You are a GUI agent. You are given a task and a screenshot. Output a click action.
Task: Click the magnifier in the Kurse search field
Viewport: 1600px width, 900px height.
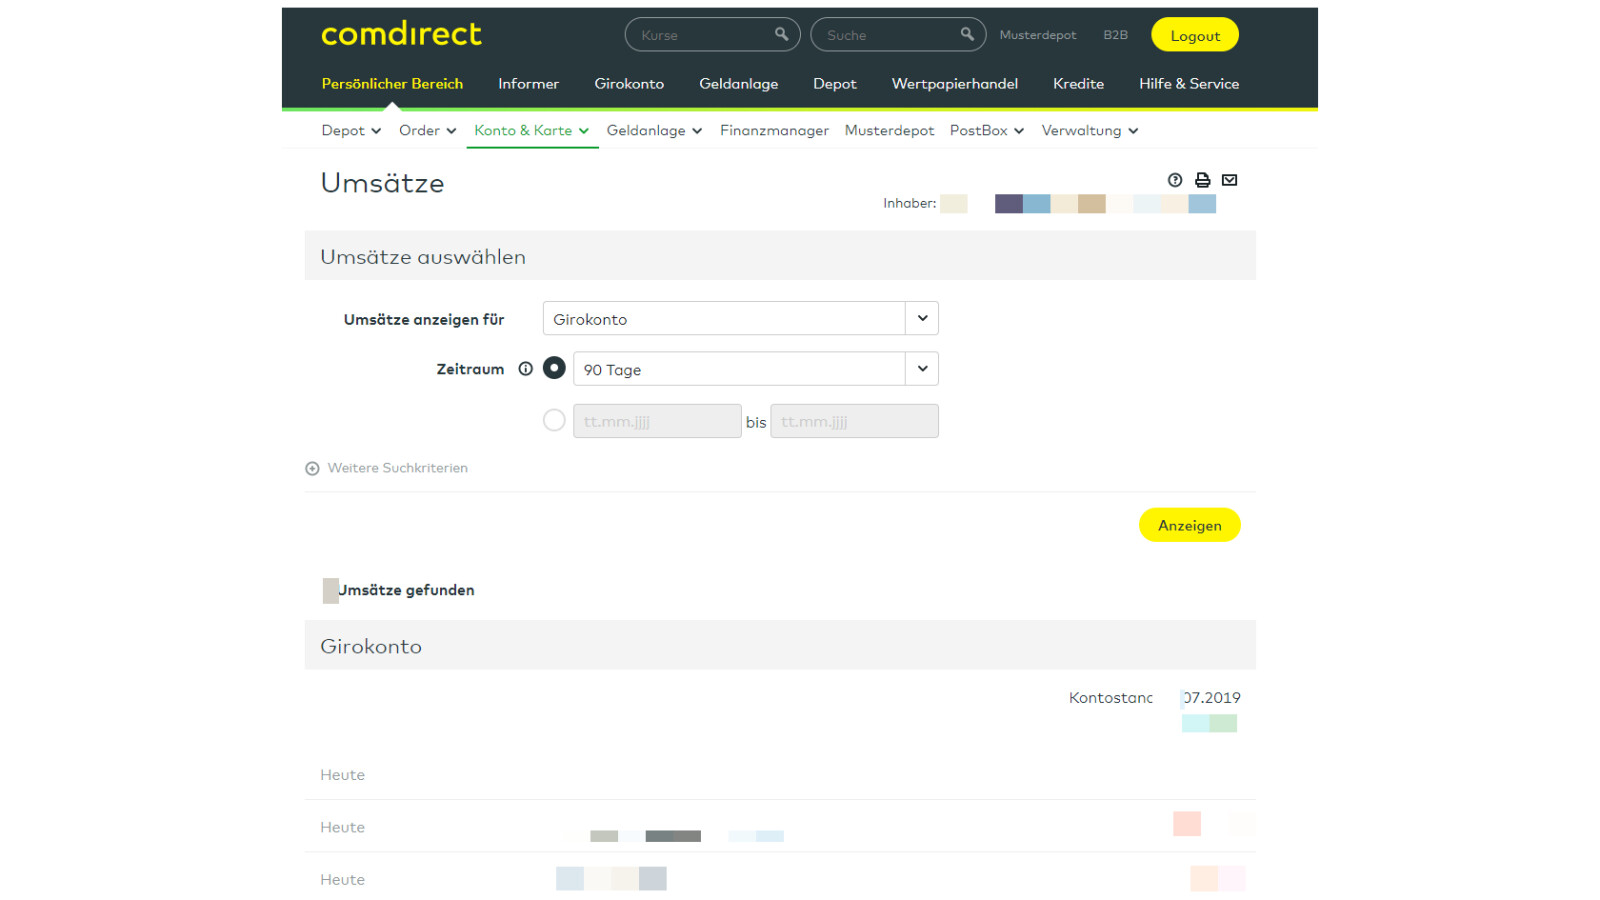782,34
